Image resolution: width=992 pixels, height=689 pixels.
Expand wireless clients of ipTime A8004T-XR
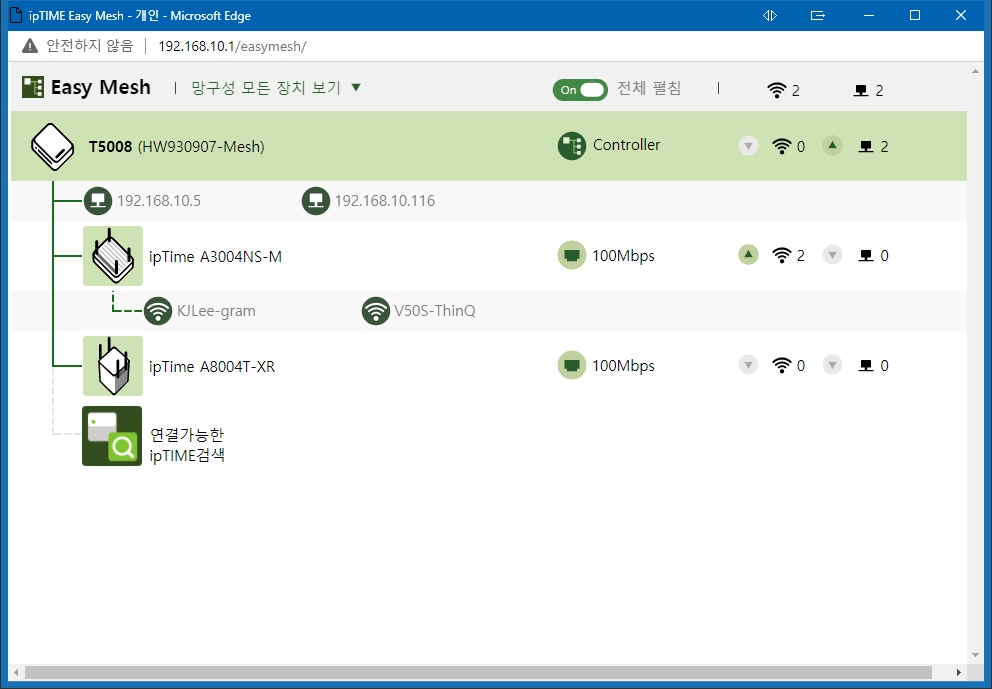(x=748, y=365)
